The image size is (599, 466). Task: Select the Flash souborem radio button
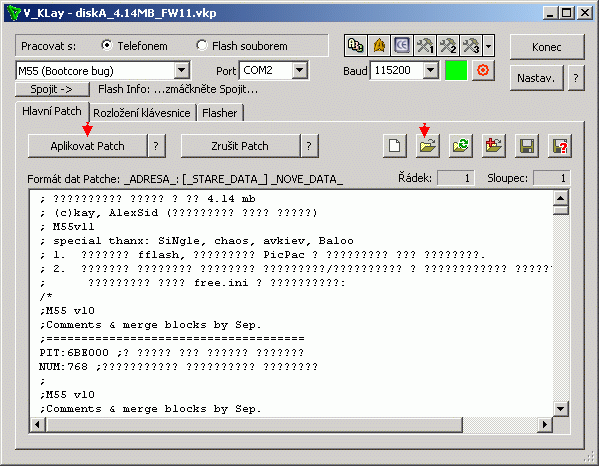tap(201, 45)
